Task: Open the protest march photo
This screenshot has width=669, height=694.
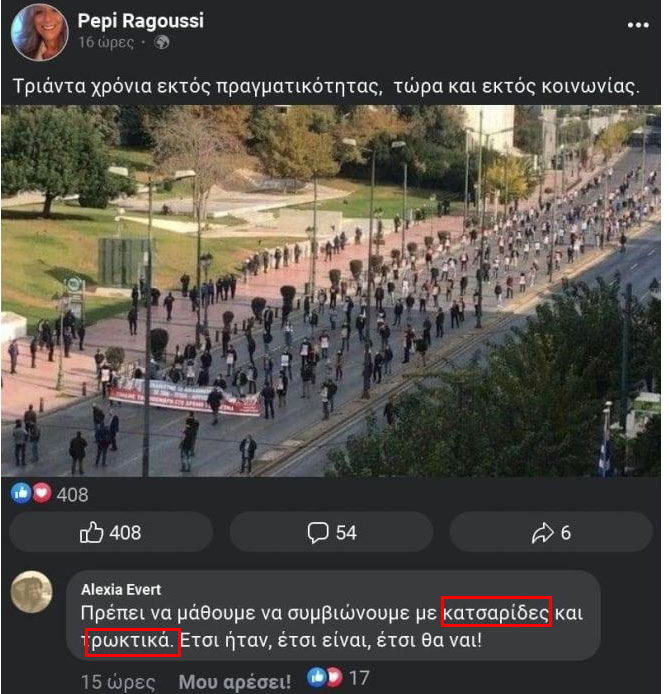Action: pos(331,291)
